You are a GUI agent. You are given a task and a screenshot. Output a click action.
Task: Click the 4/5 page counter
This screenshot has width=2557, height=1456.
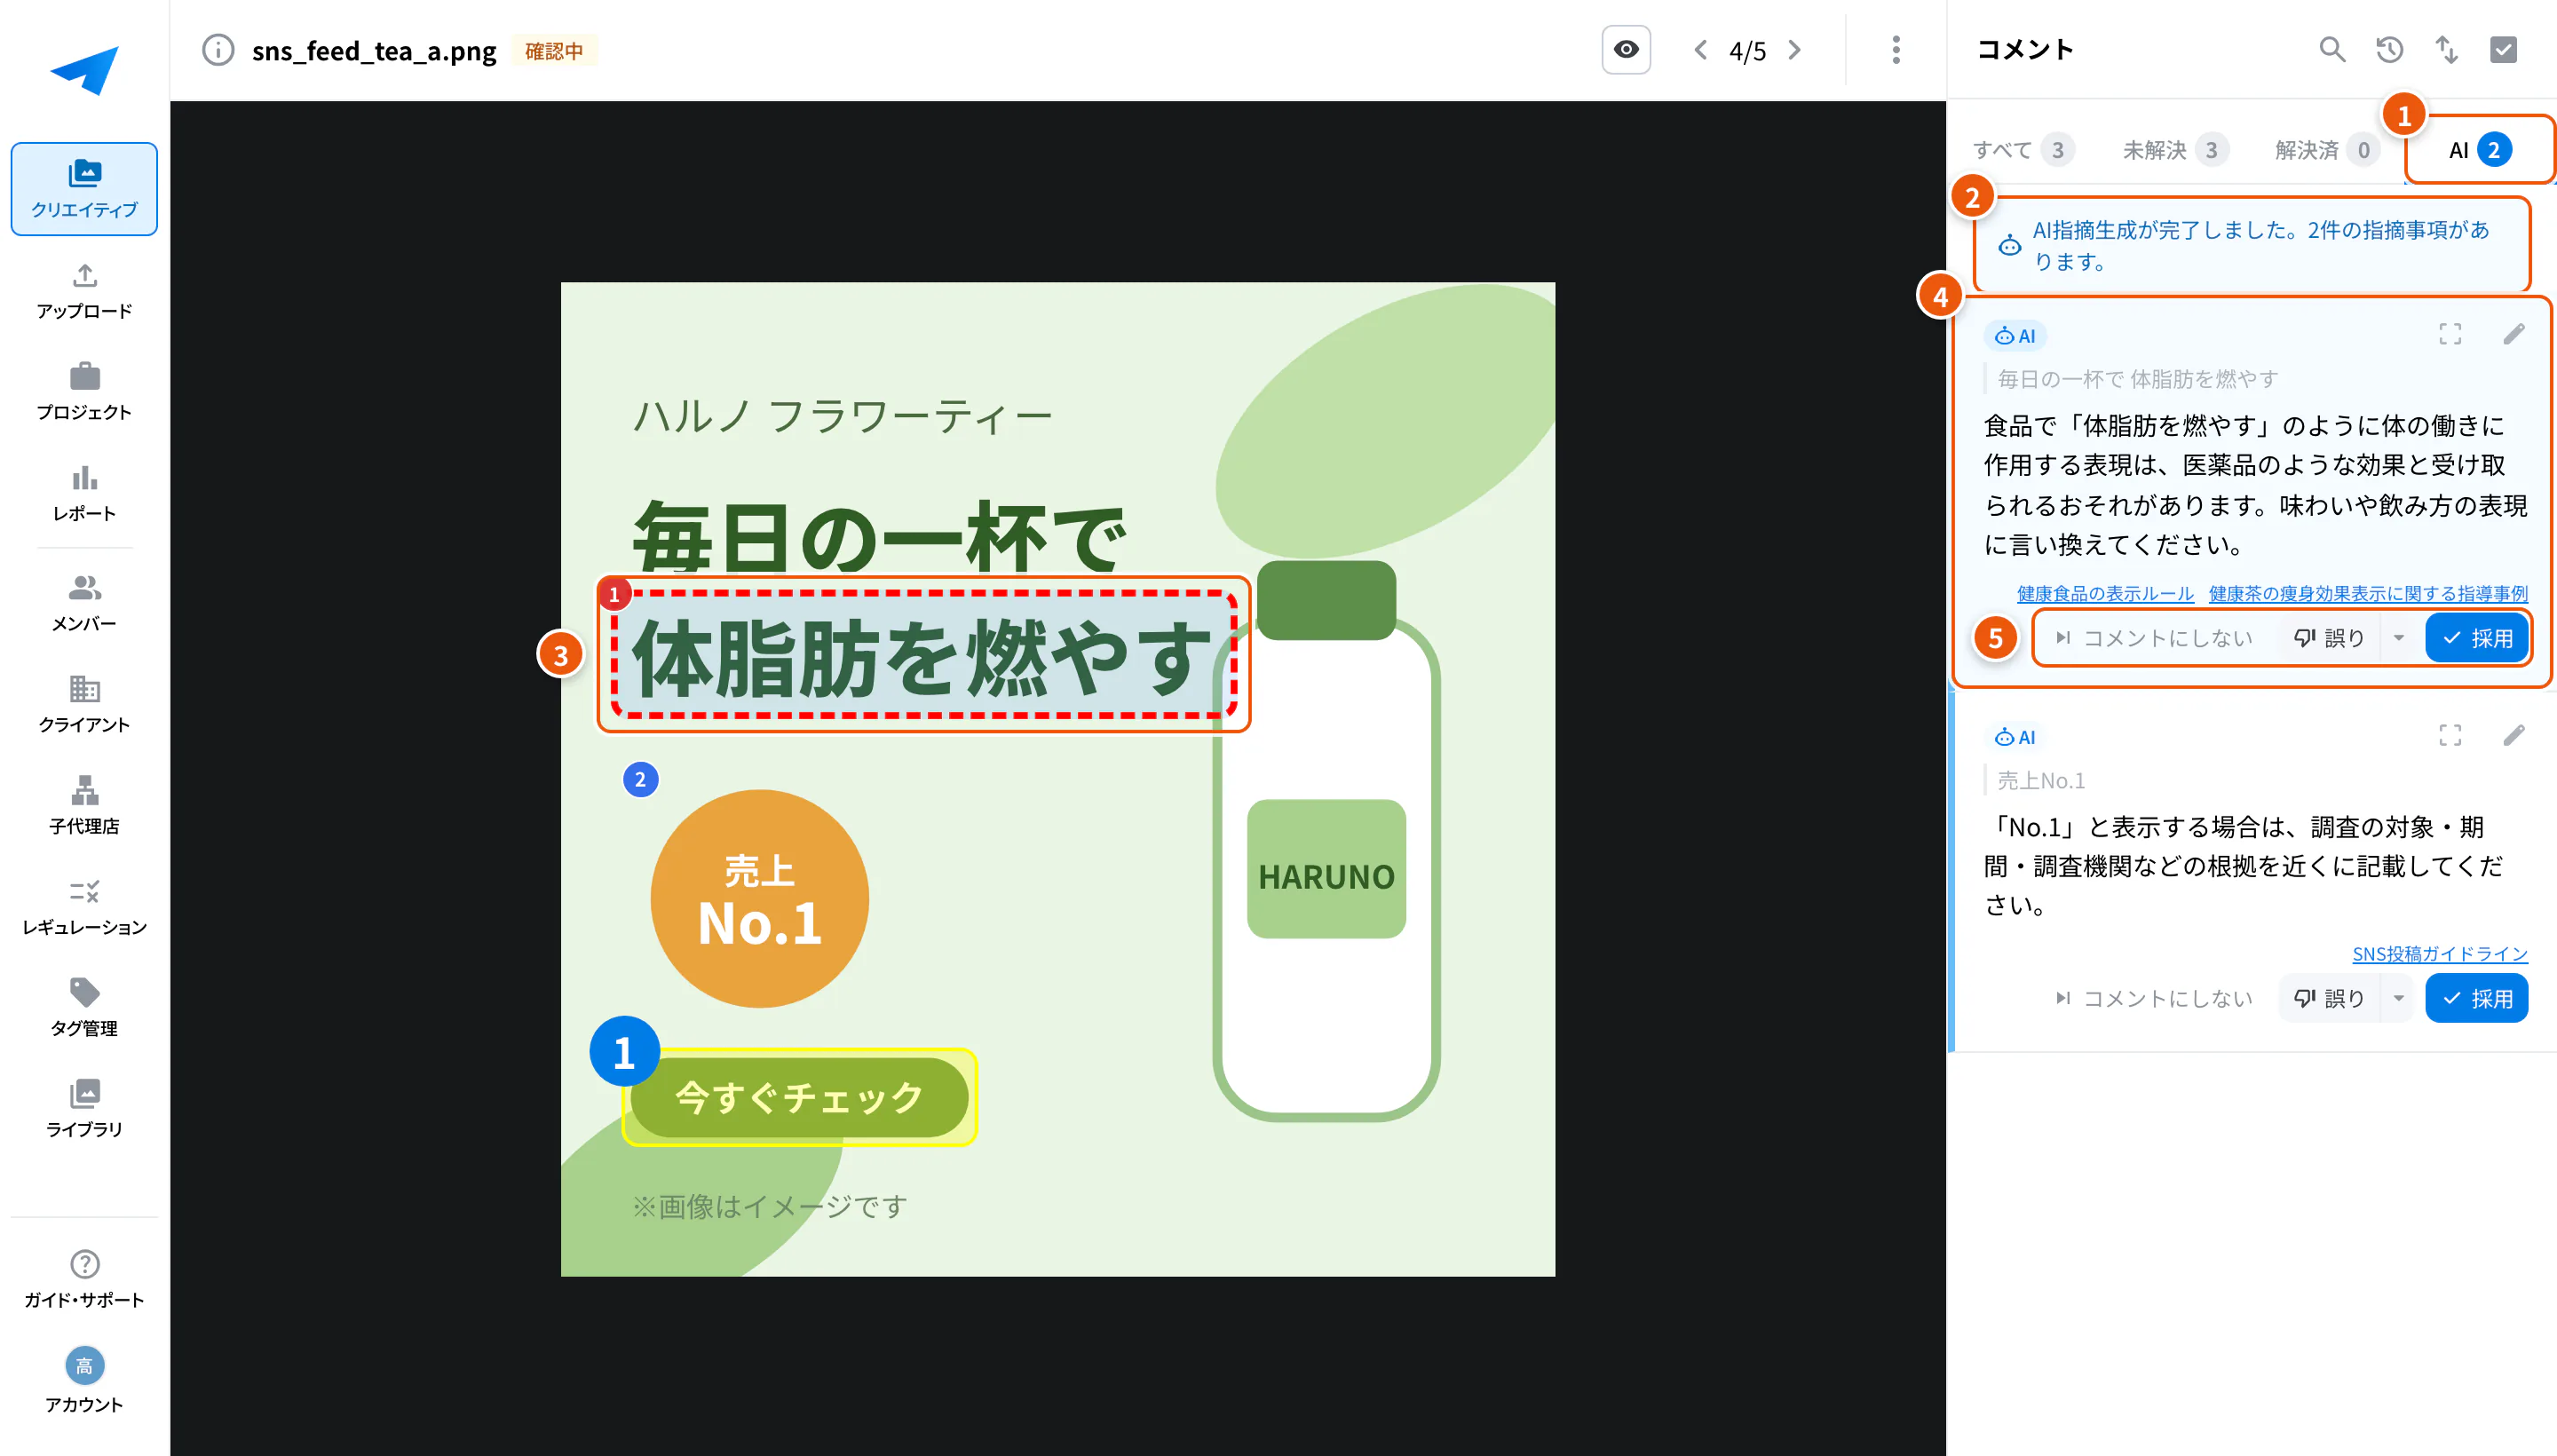(1747, 51)
